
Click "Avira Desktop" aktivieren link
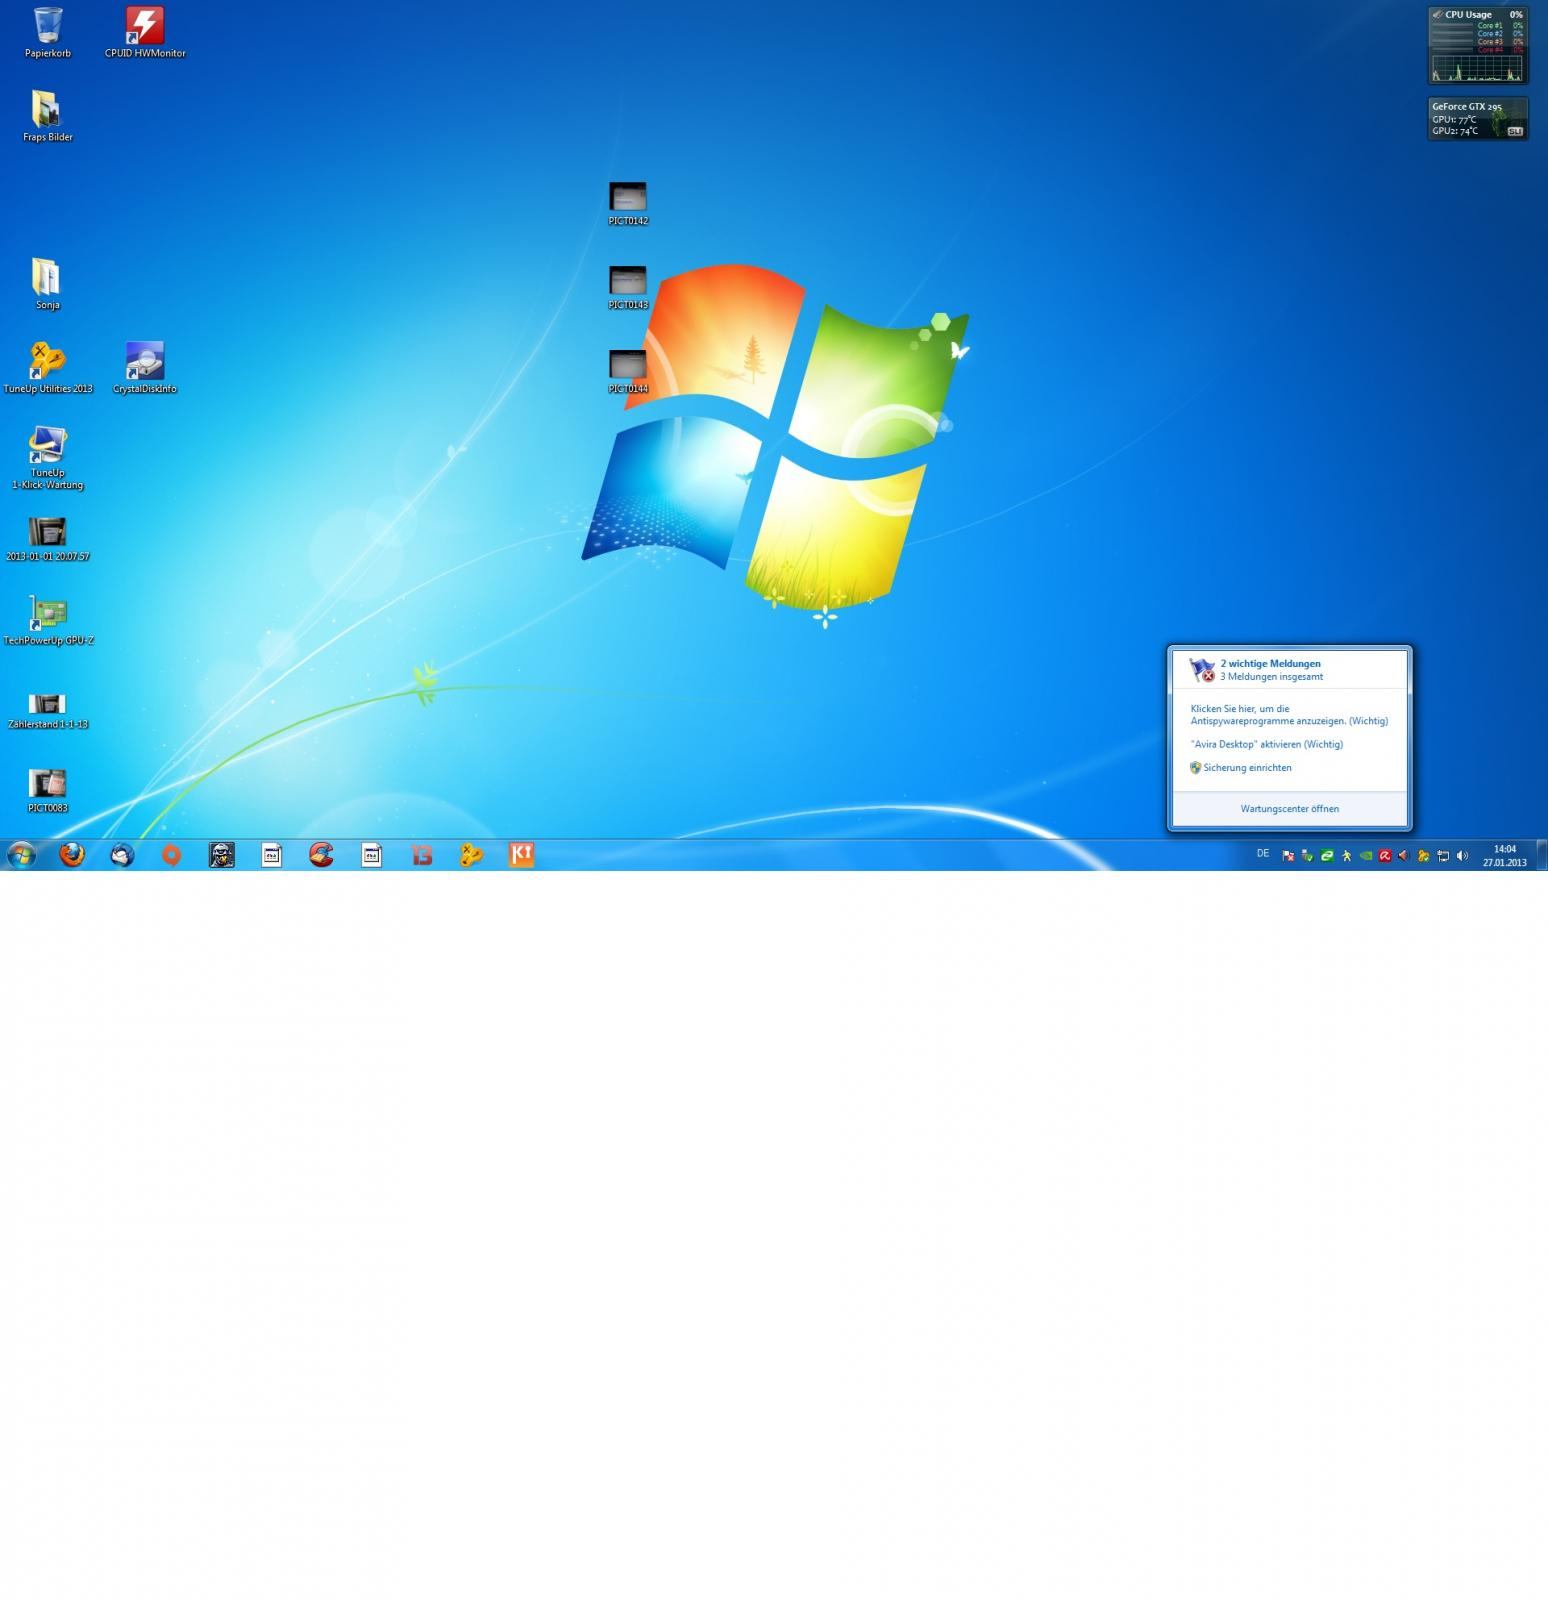click(x=1267, y=744)
